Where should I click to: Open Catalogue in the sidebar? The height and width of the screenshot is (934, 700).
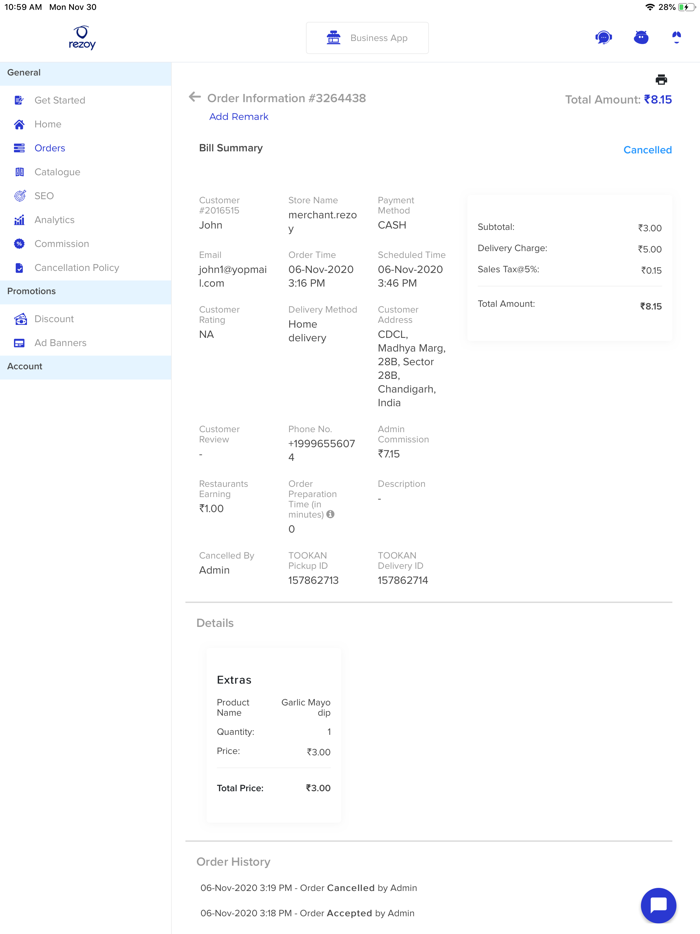click(x=57, y=172)
